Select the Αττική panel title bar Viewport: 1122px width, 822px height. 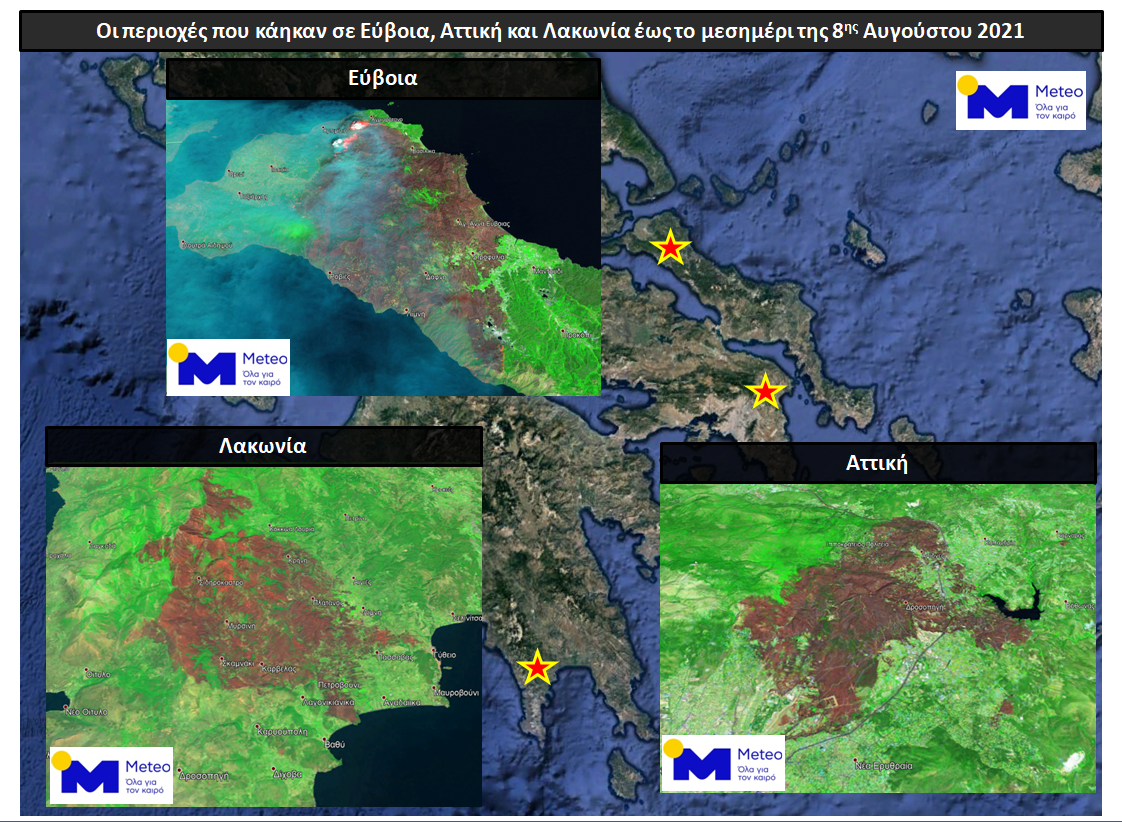(x=877, y=463)
